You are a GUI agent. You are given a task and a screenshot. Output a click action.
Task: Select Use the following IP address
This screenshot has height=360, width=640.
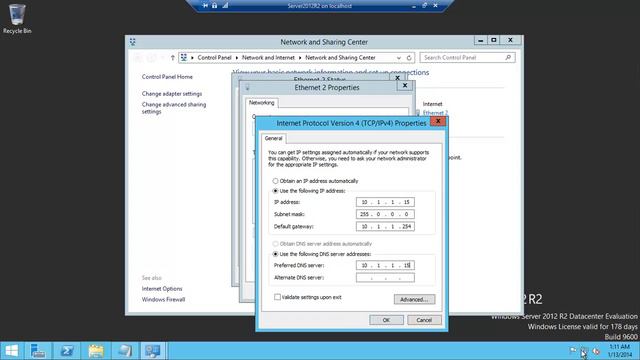(x=276, y=191)
